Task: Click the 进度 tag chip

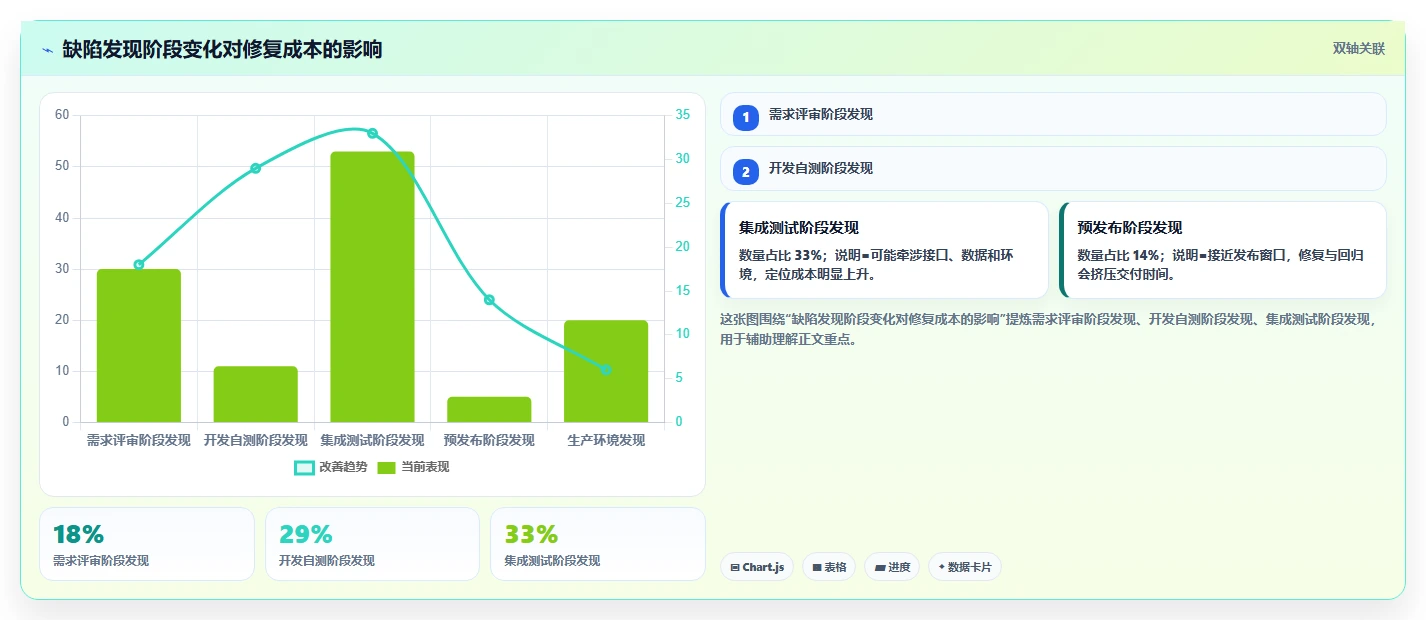Action: click(892, 567)
